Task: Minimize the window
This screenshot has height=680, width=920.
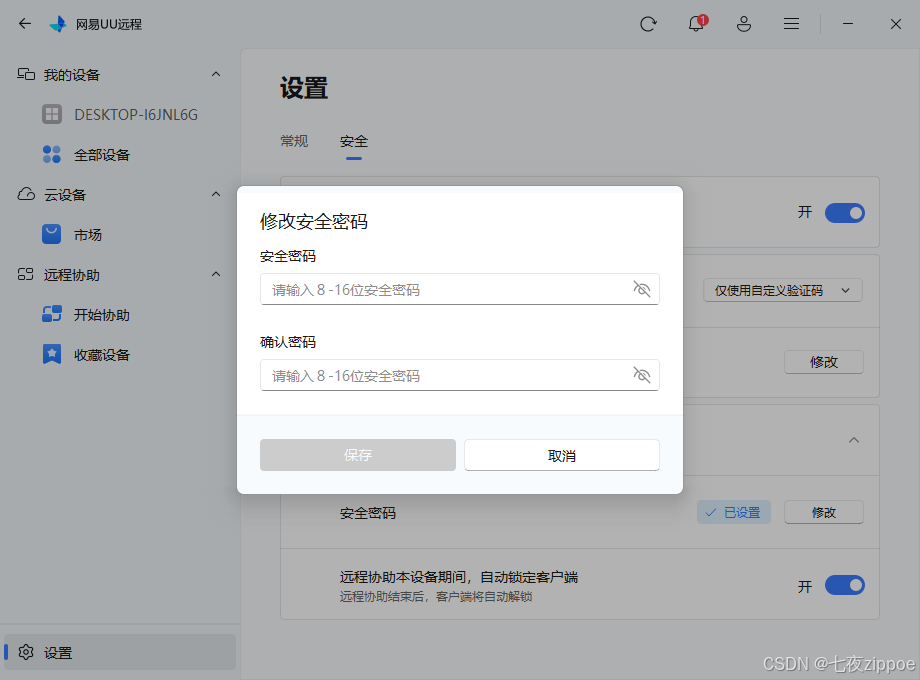Action: [x=848, y=24]
